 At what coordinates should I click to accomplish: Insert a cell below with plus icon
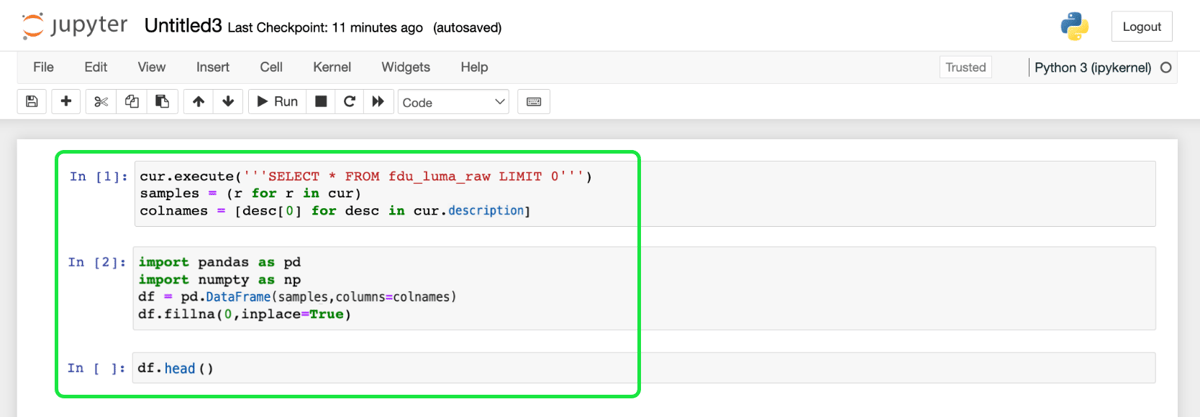coord(66,101)
